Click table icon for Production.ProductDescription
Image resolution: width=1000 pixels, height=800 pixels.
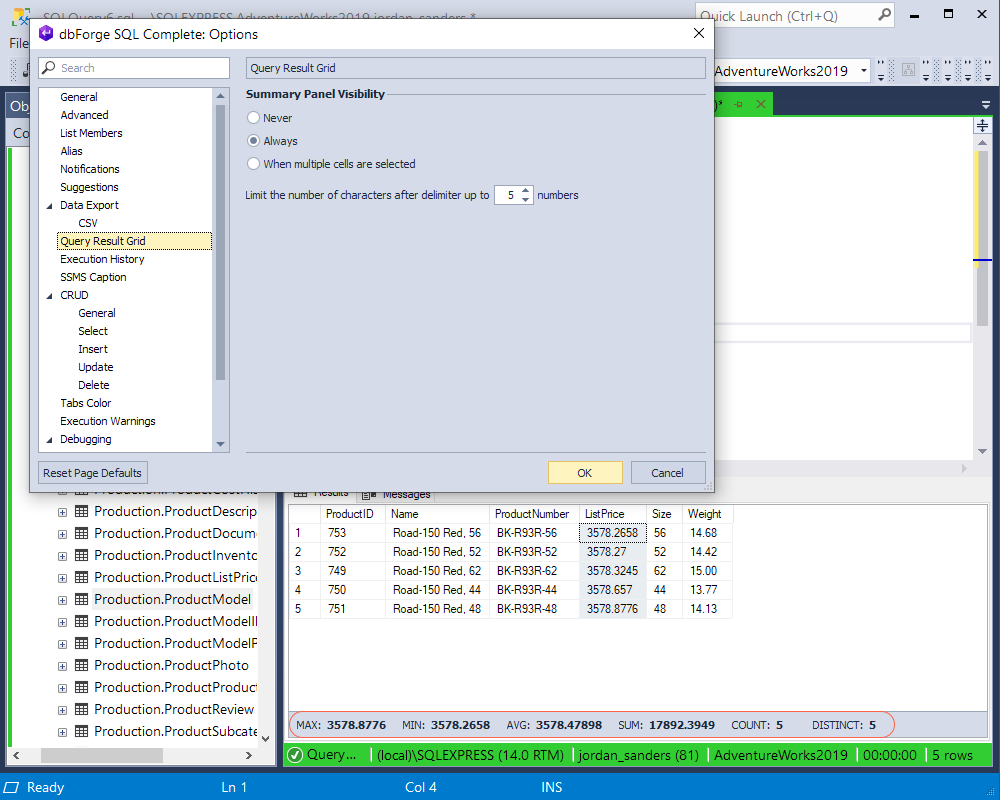pos(82,512)
